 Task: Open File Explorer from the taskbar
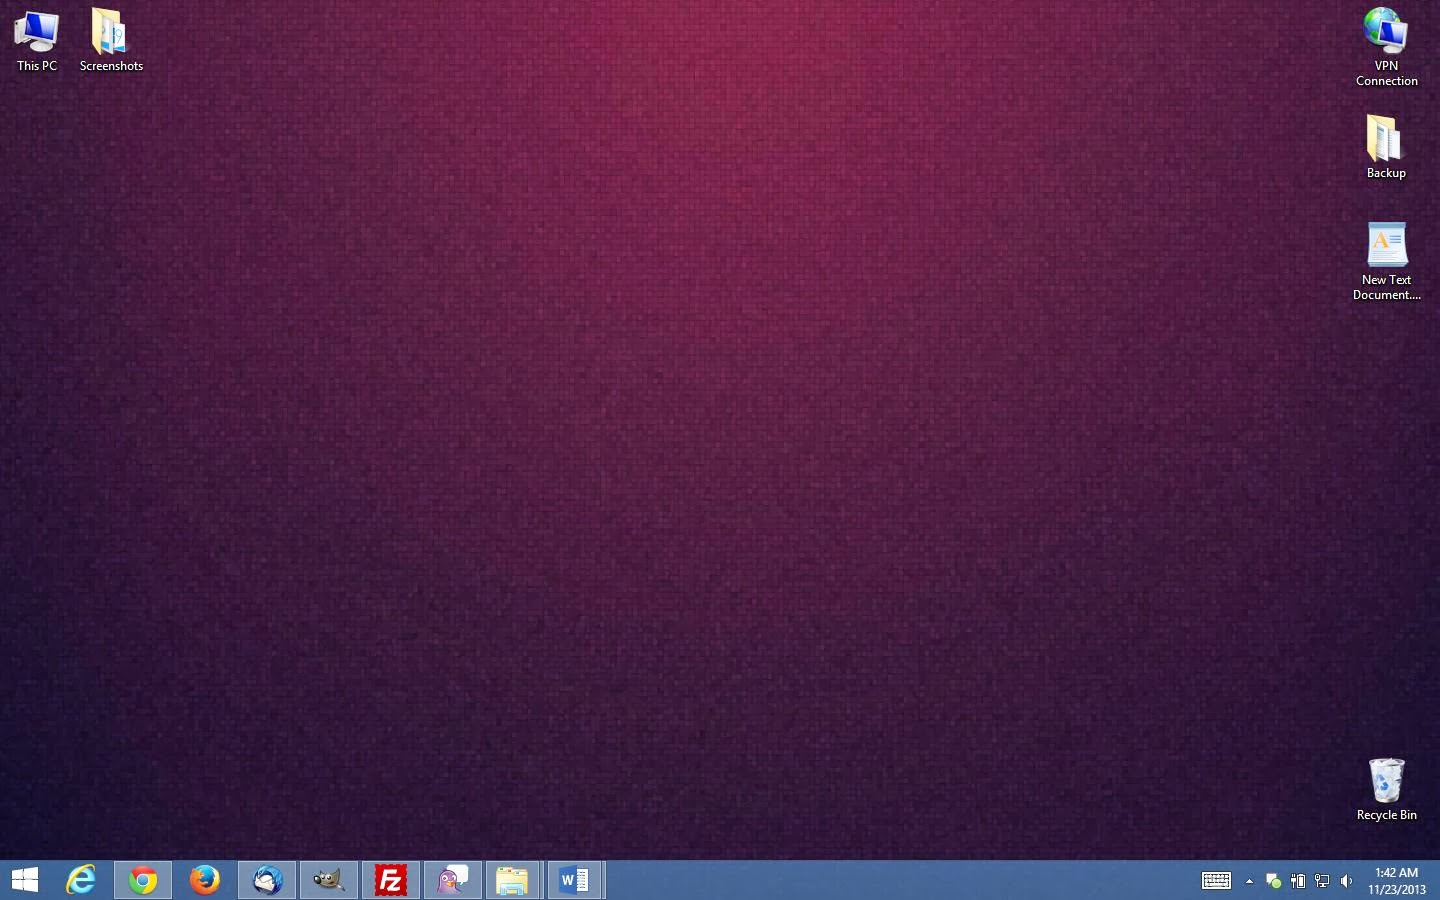pyautogui.click(x=513, y=880)
